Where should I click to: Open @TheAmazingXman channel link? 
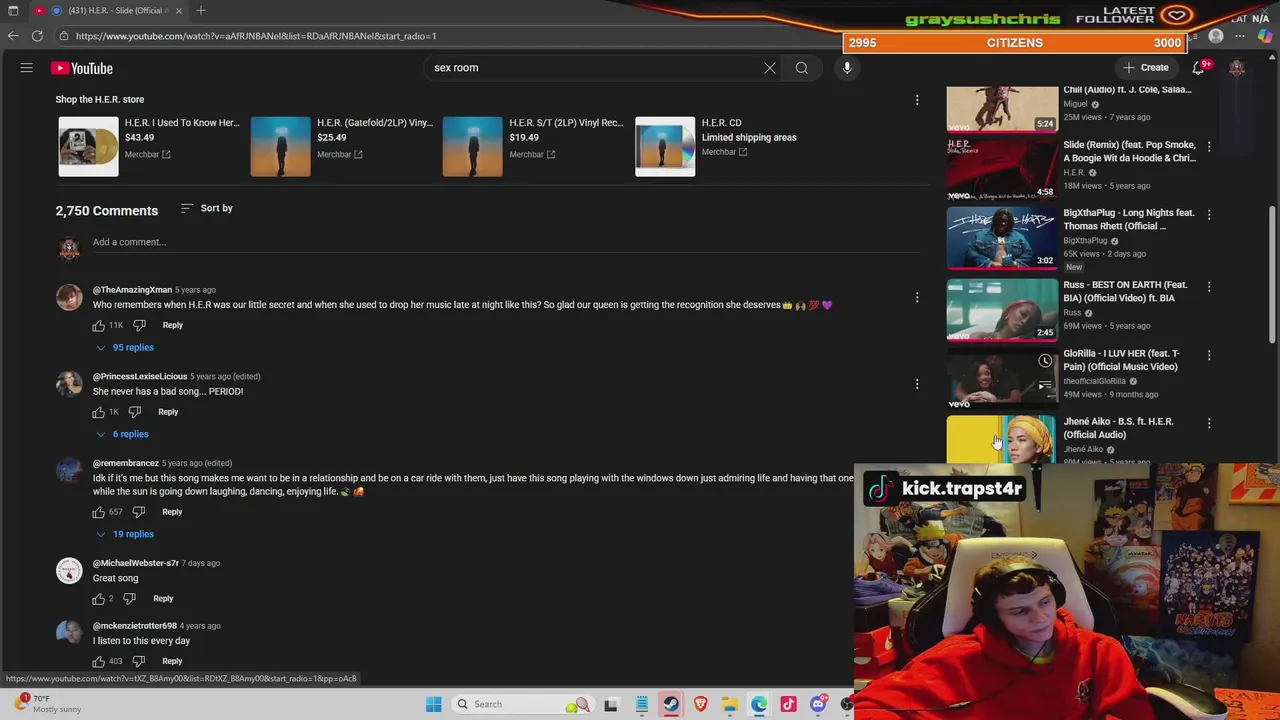pyautogui.click(x=132, y=290)
